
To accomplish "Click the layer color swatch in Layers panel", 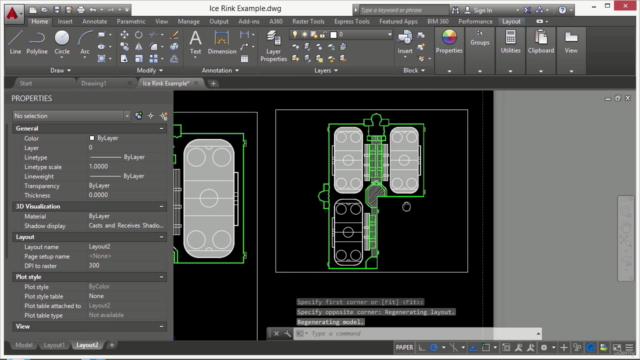I will pos(333,35).
